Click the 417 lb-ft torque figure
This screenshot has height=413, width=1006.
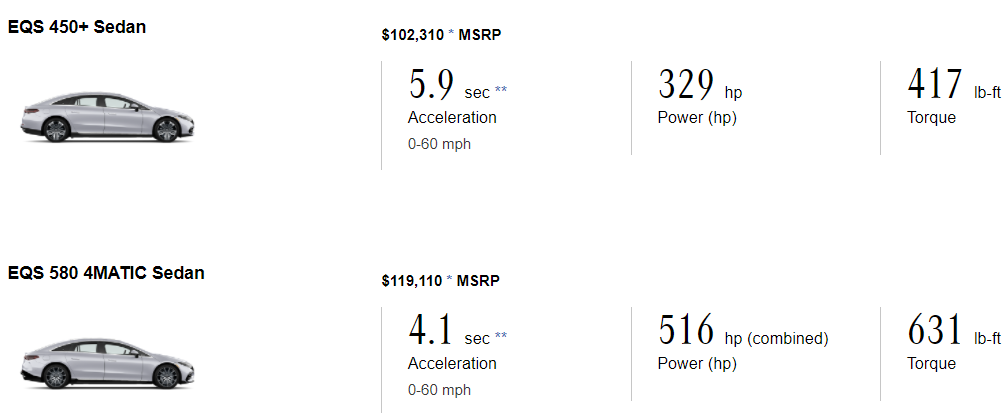point(954,85)
